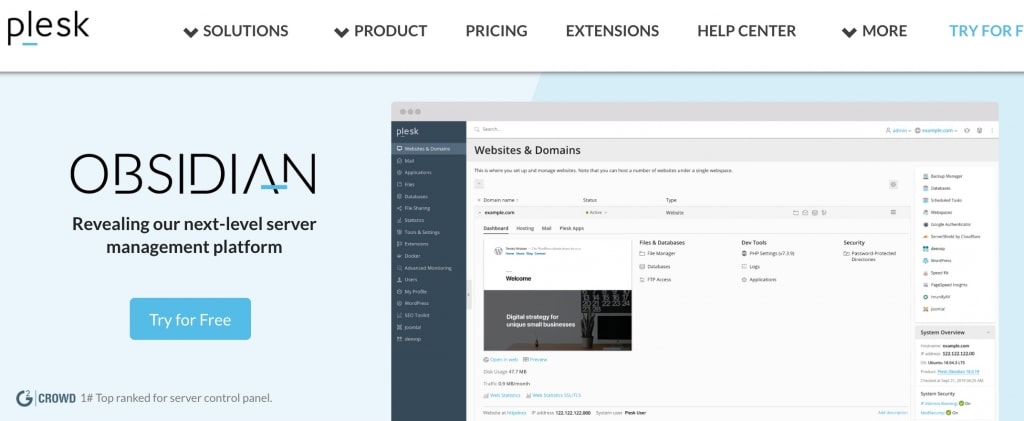Open the example.com subscription dropdown
This screenshot has width=1024, height=421.
click(936, 131)
